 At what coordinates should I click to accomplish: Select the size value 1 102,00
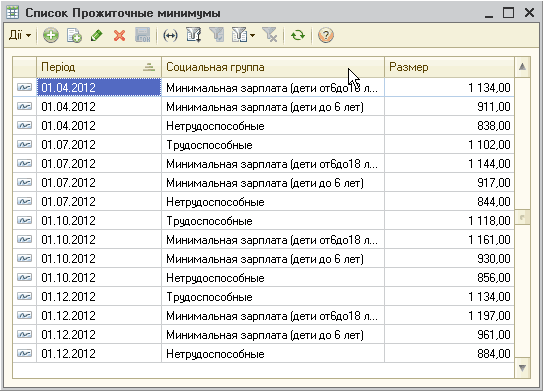489,145
